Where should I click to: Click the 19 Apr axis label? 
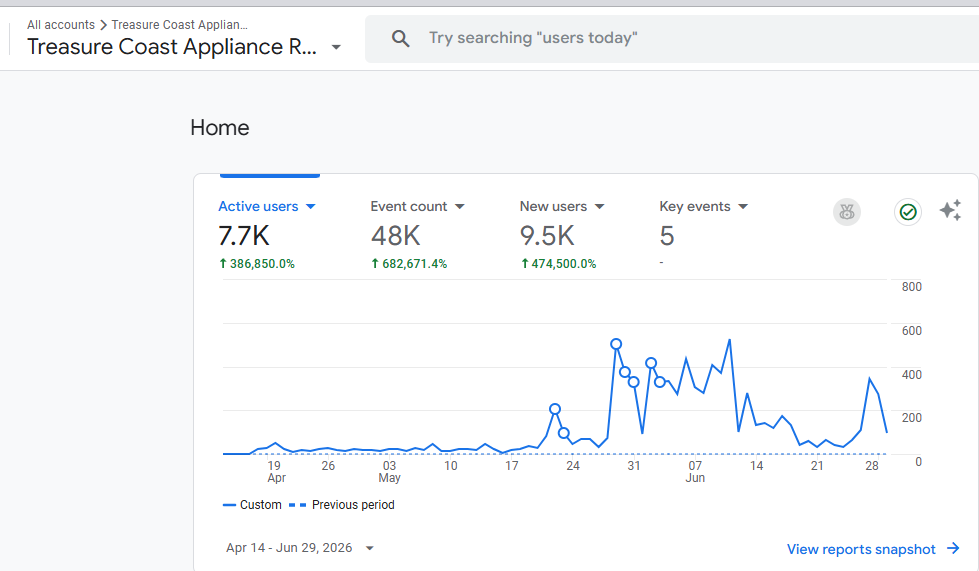275,472
